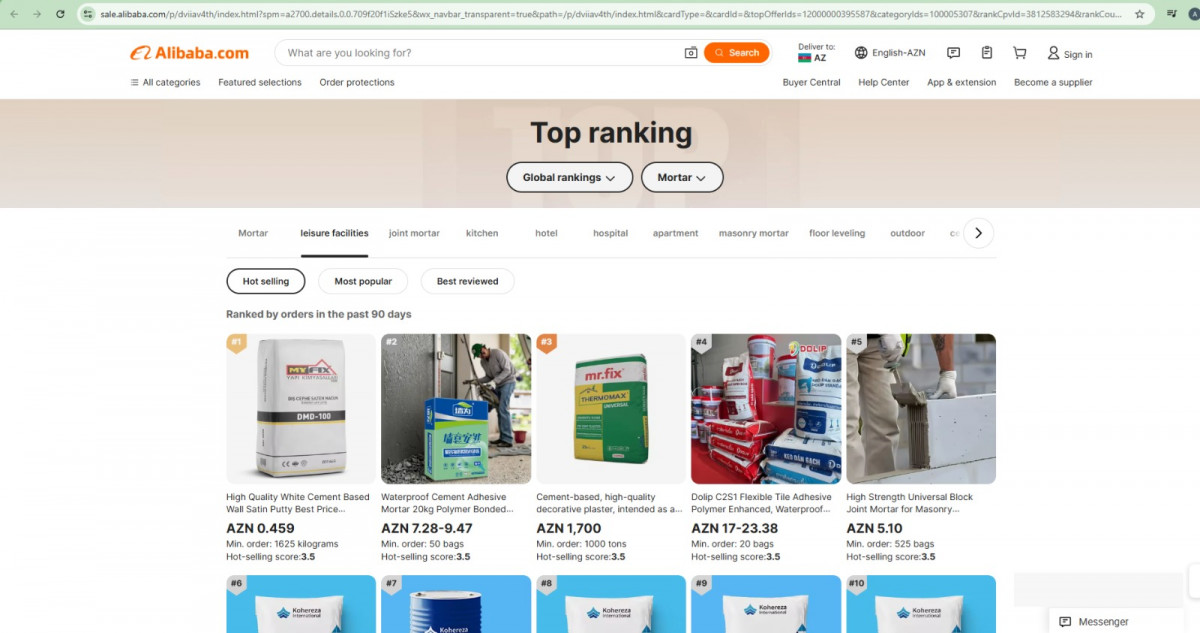Select the floor leveling tab
The height and width of the screenshot is (633, 1200).
[x=836, y=233]
